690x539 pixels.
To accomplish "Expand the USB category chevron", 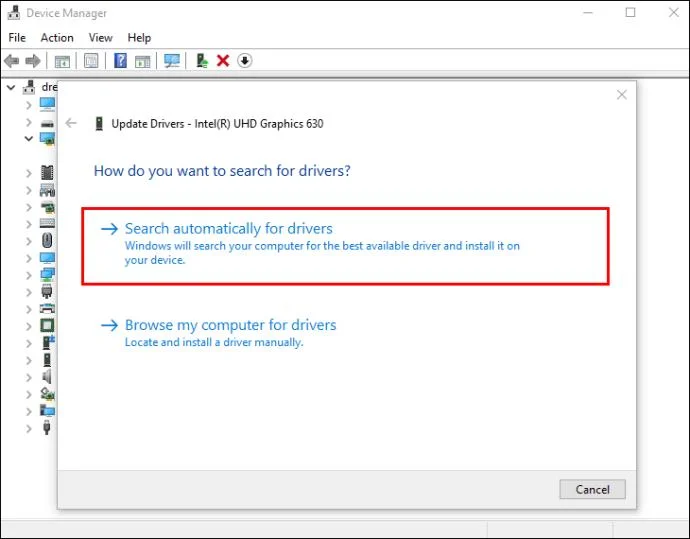I will pos(29,429).
